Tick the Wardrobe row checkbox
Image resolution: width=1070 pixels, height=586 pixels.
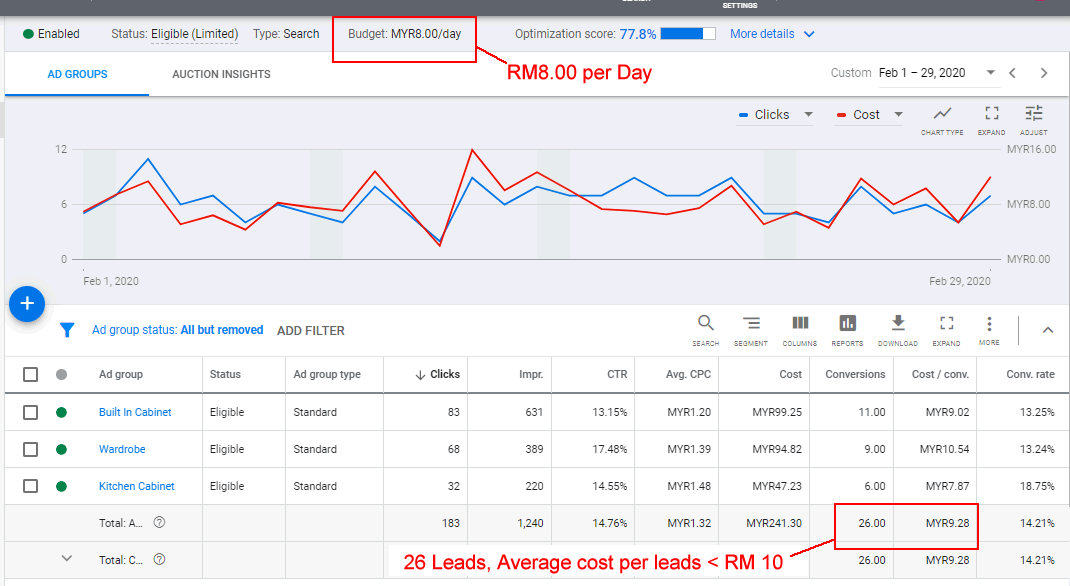click(31, 449)
